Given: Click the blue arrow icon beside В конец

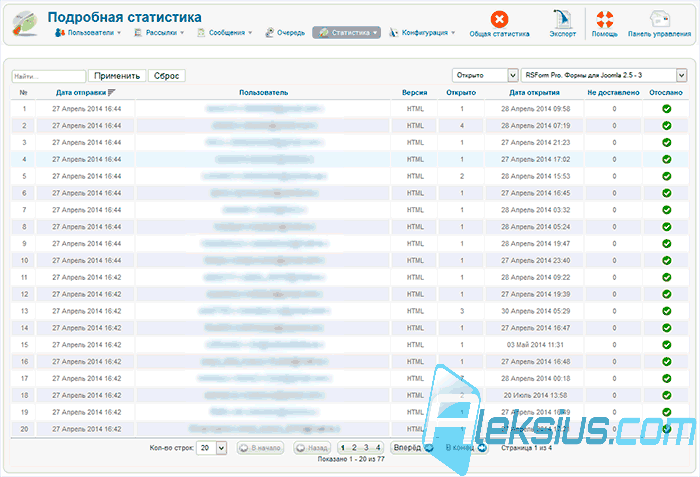Looking at the screenshot, I should 482,448.
